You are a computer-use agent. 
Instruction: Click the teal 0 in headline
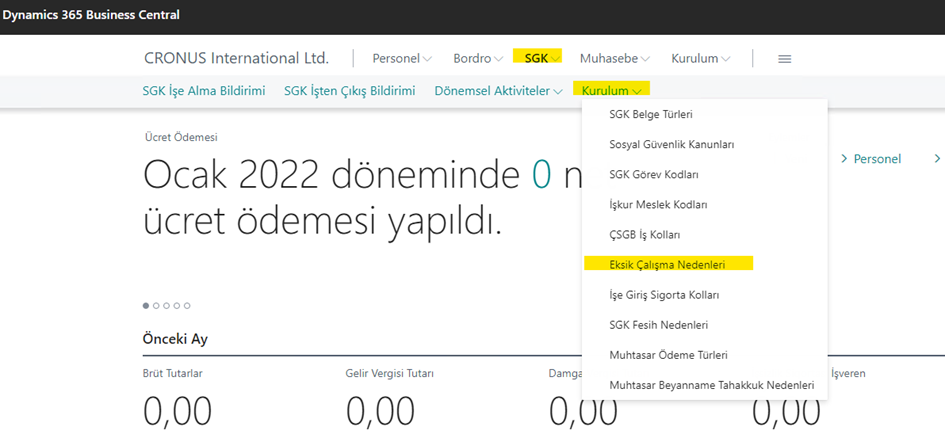click(542, 174)
